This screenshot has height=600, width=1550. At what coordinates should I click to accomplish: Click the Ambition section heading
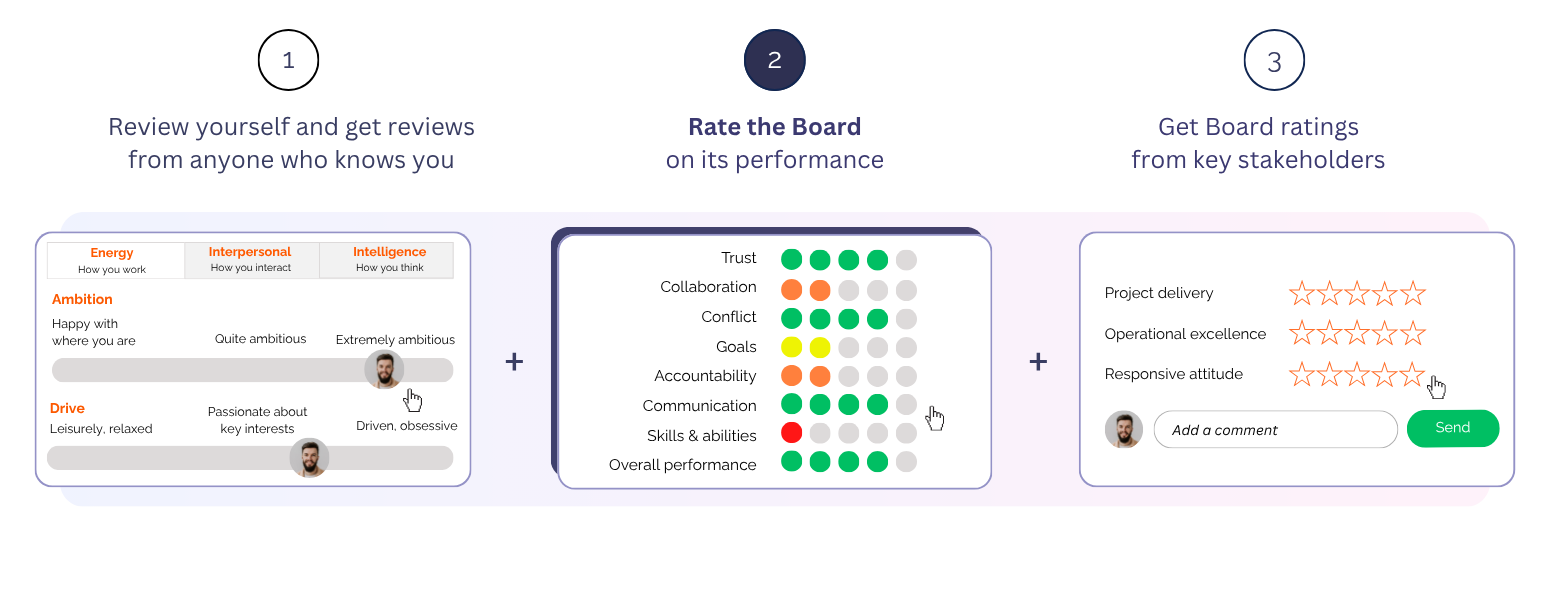pyautogui.click(x=82, y=299)
